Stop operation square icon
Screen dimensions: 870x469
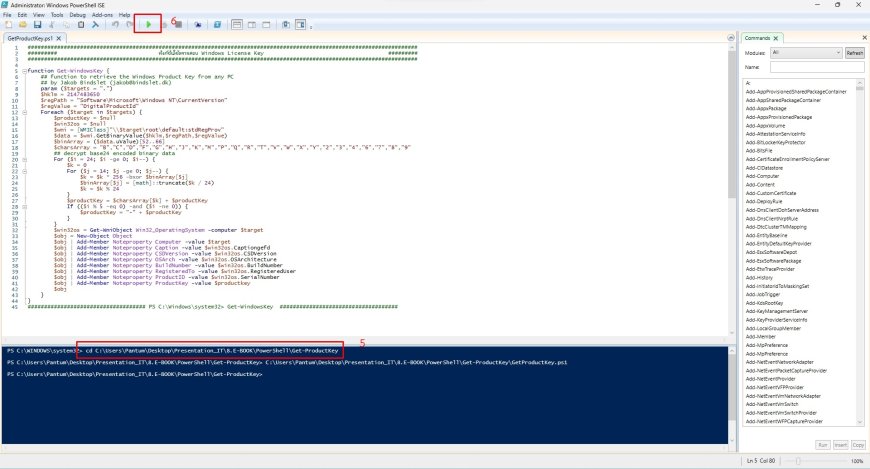[179, 24]
